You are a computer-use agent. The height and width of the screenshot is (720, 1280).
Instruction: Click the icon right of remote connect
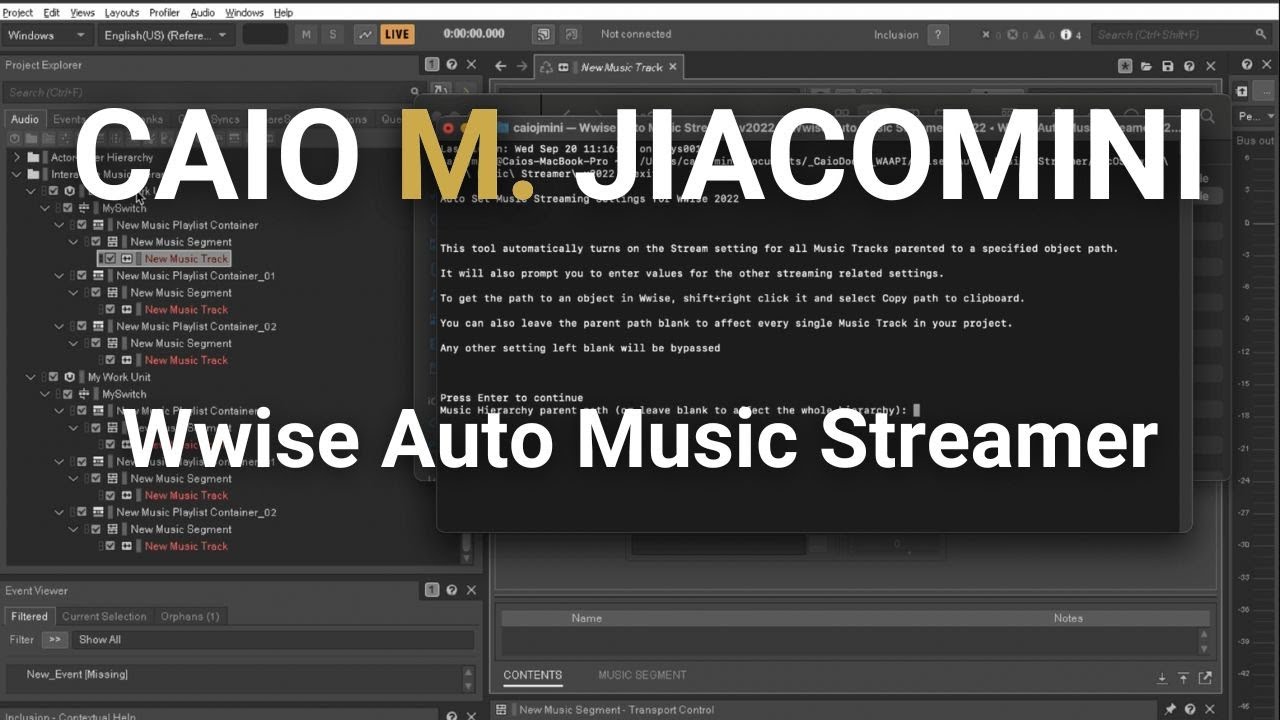pos(571,34)
